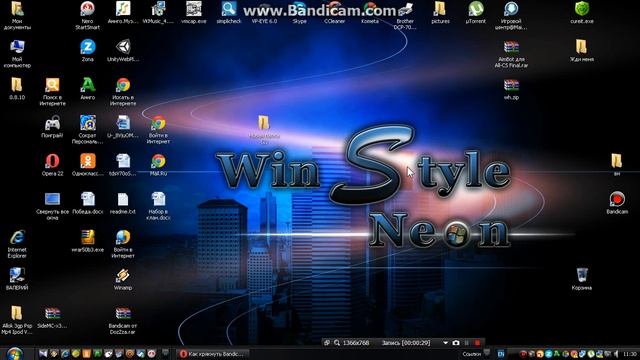Screen dimensions: 640x360
Task: Click the Запись [00:00:29] recording status
Action: pos(406,343)
